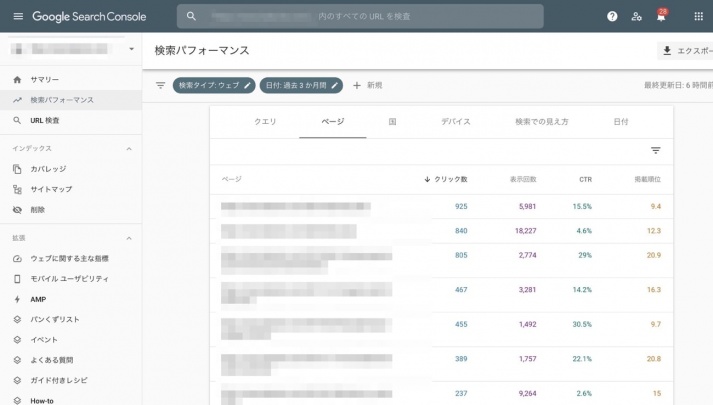Click the sitemap icon beside サイトマップ
Screen dimensions: 713x405
(x=17, y=190)
